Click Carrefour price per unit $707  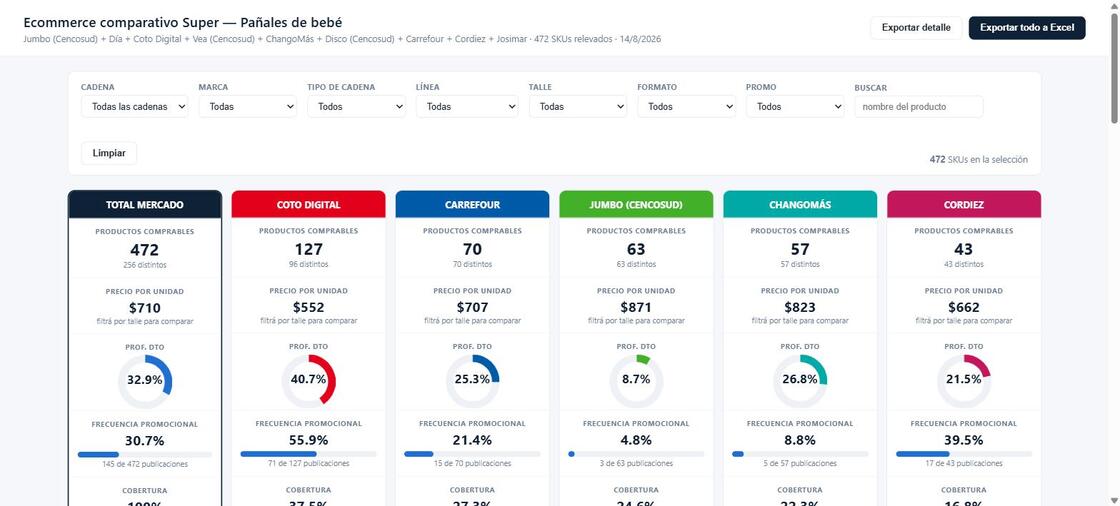click(472, 307)
